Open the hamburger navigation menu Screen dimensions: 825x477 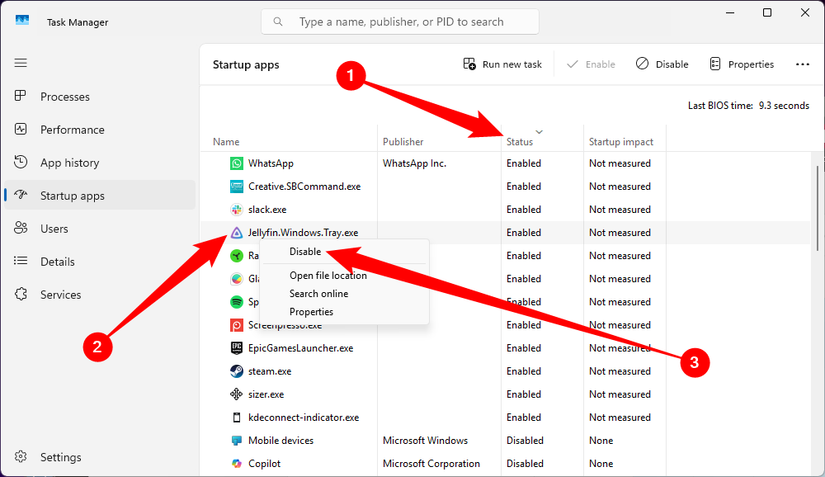[20, 63]
